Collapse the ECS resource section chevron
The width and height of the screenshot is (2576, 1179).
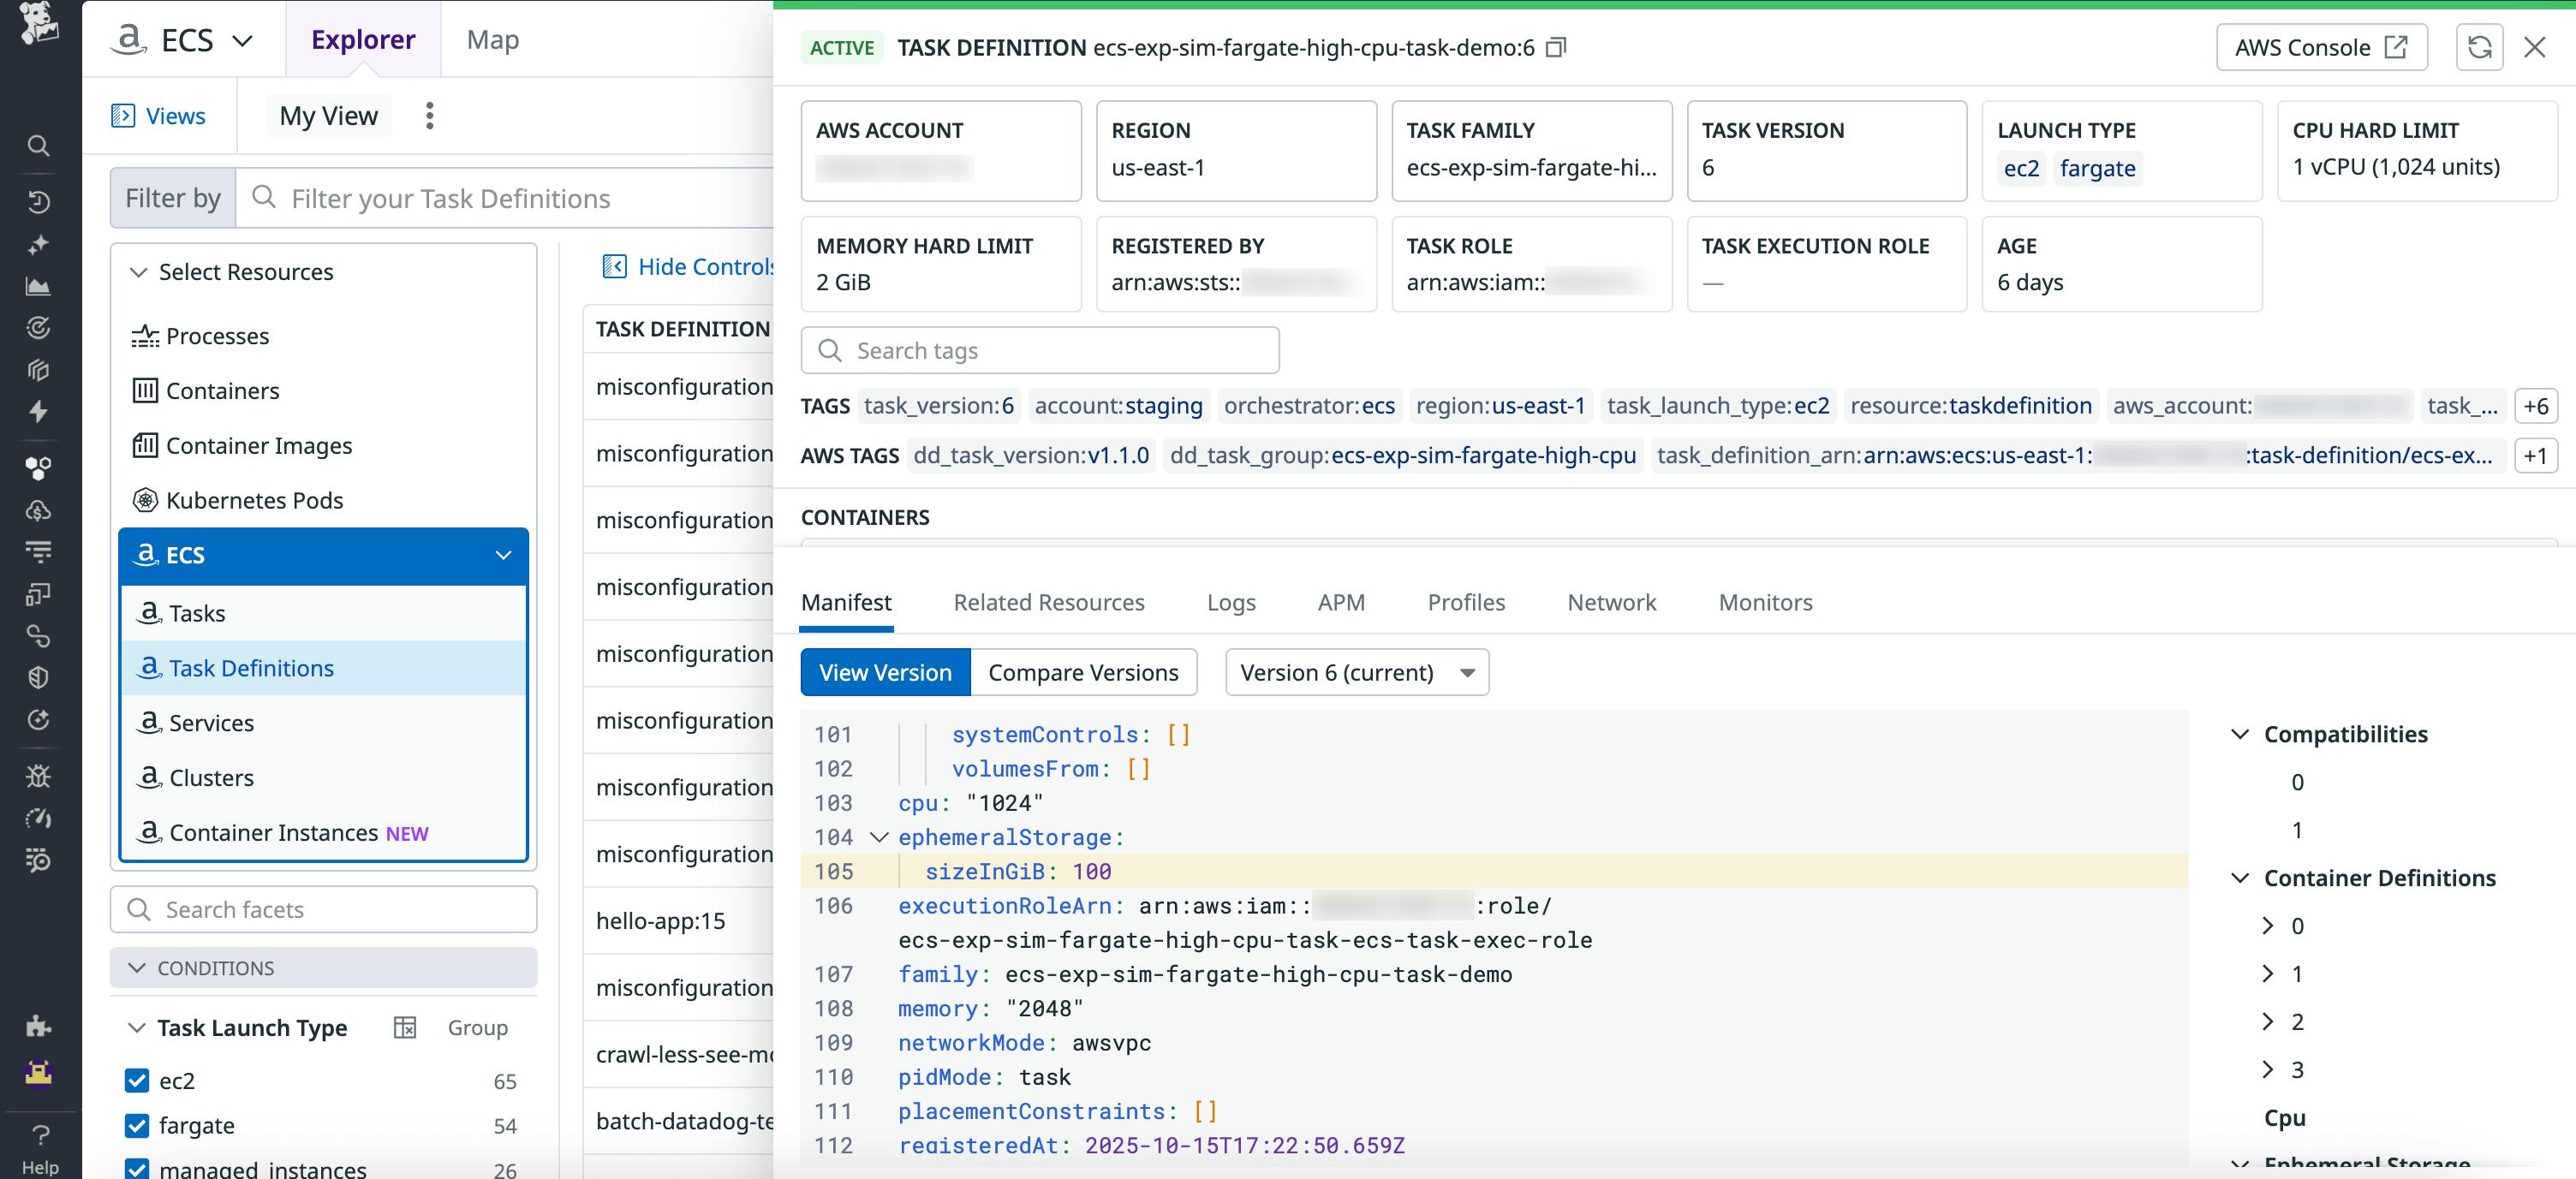pyautogui.click(x=503, y=555)
